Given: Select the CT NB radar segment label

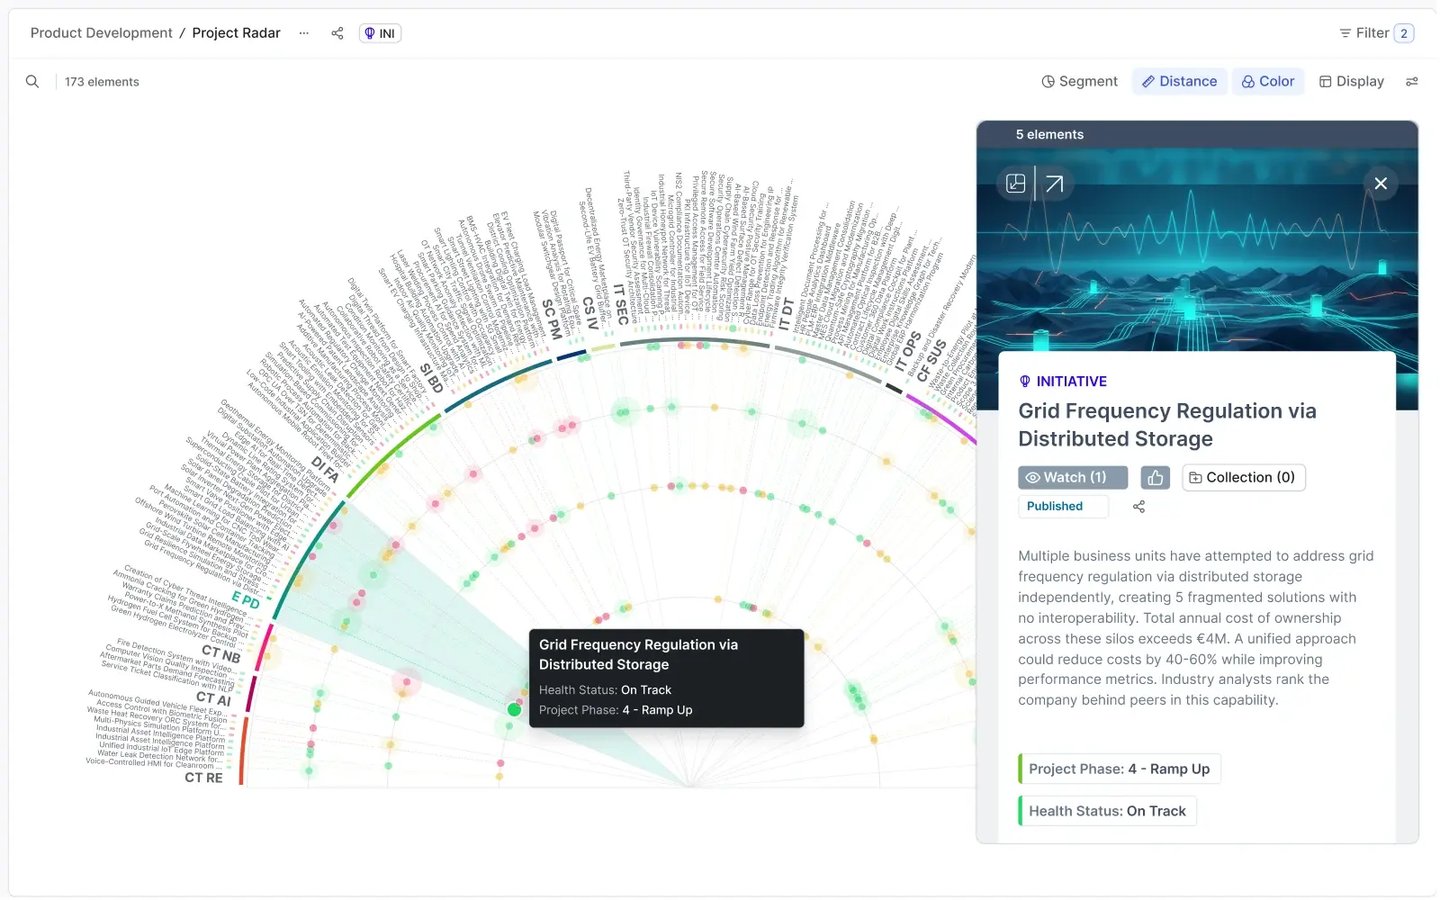Looking at the screenshot, I should (x=221, y=654).
